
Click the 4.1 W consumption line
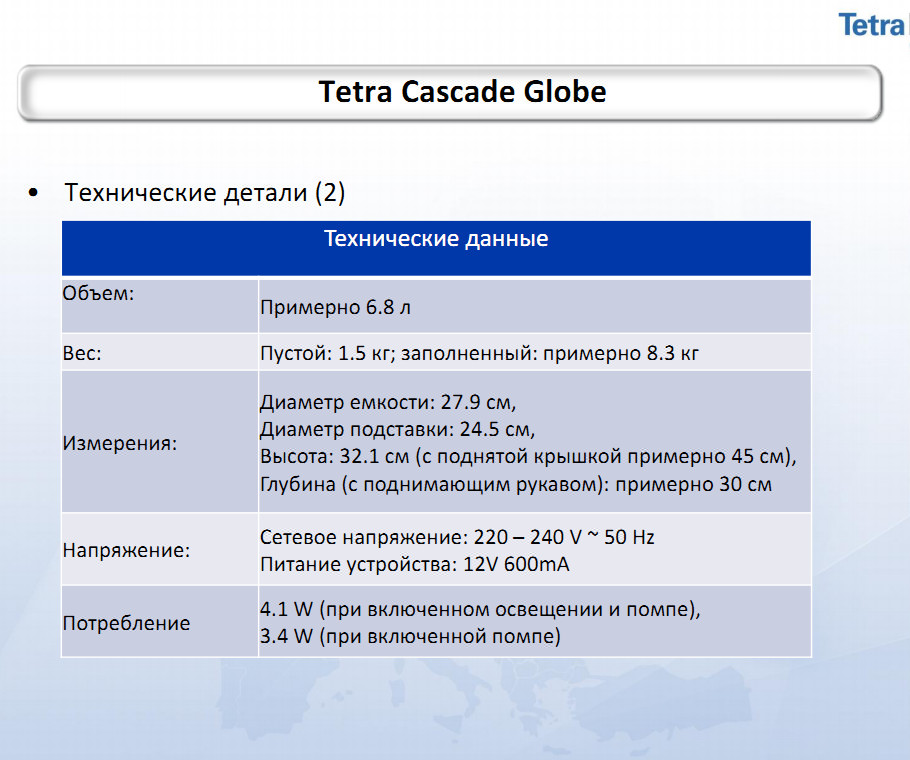480,609
